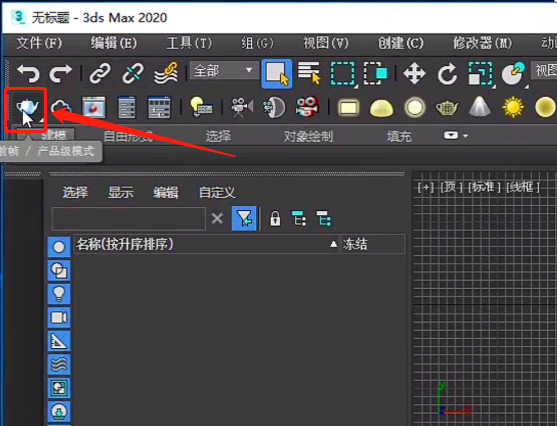Screen dimensions: 557x426
Task: Toggle display geometry filter circle
Action: click(x=59, y=247)
